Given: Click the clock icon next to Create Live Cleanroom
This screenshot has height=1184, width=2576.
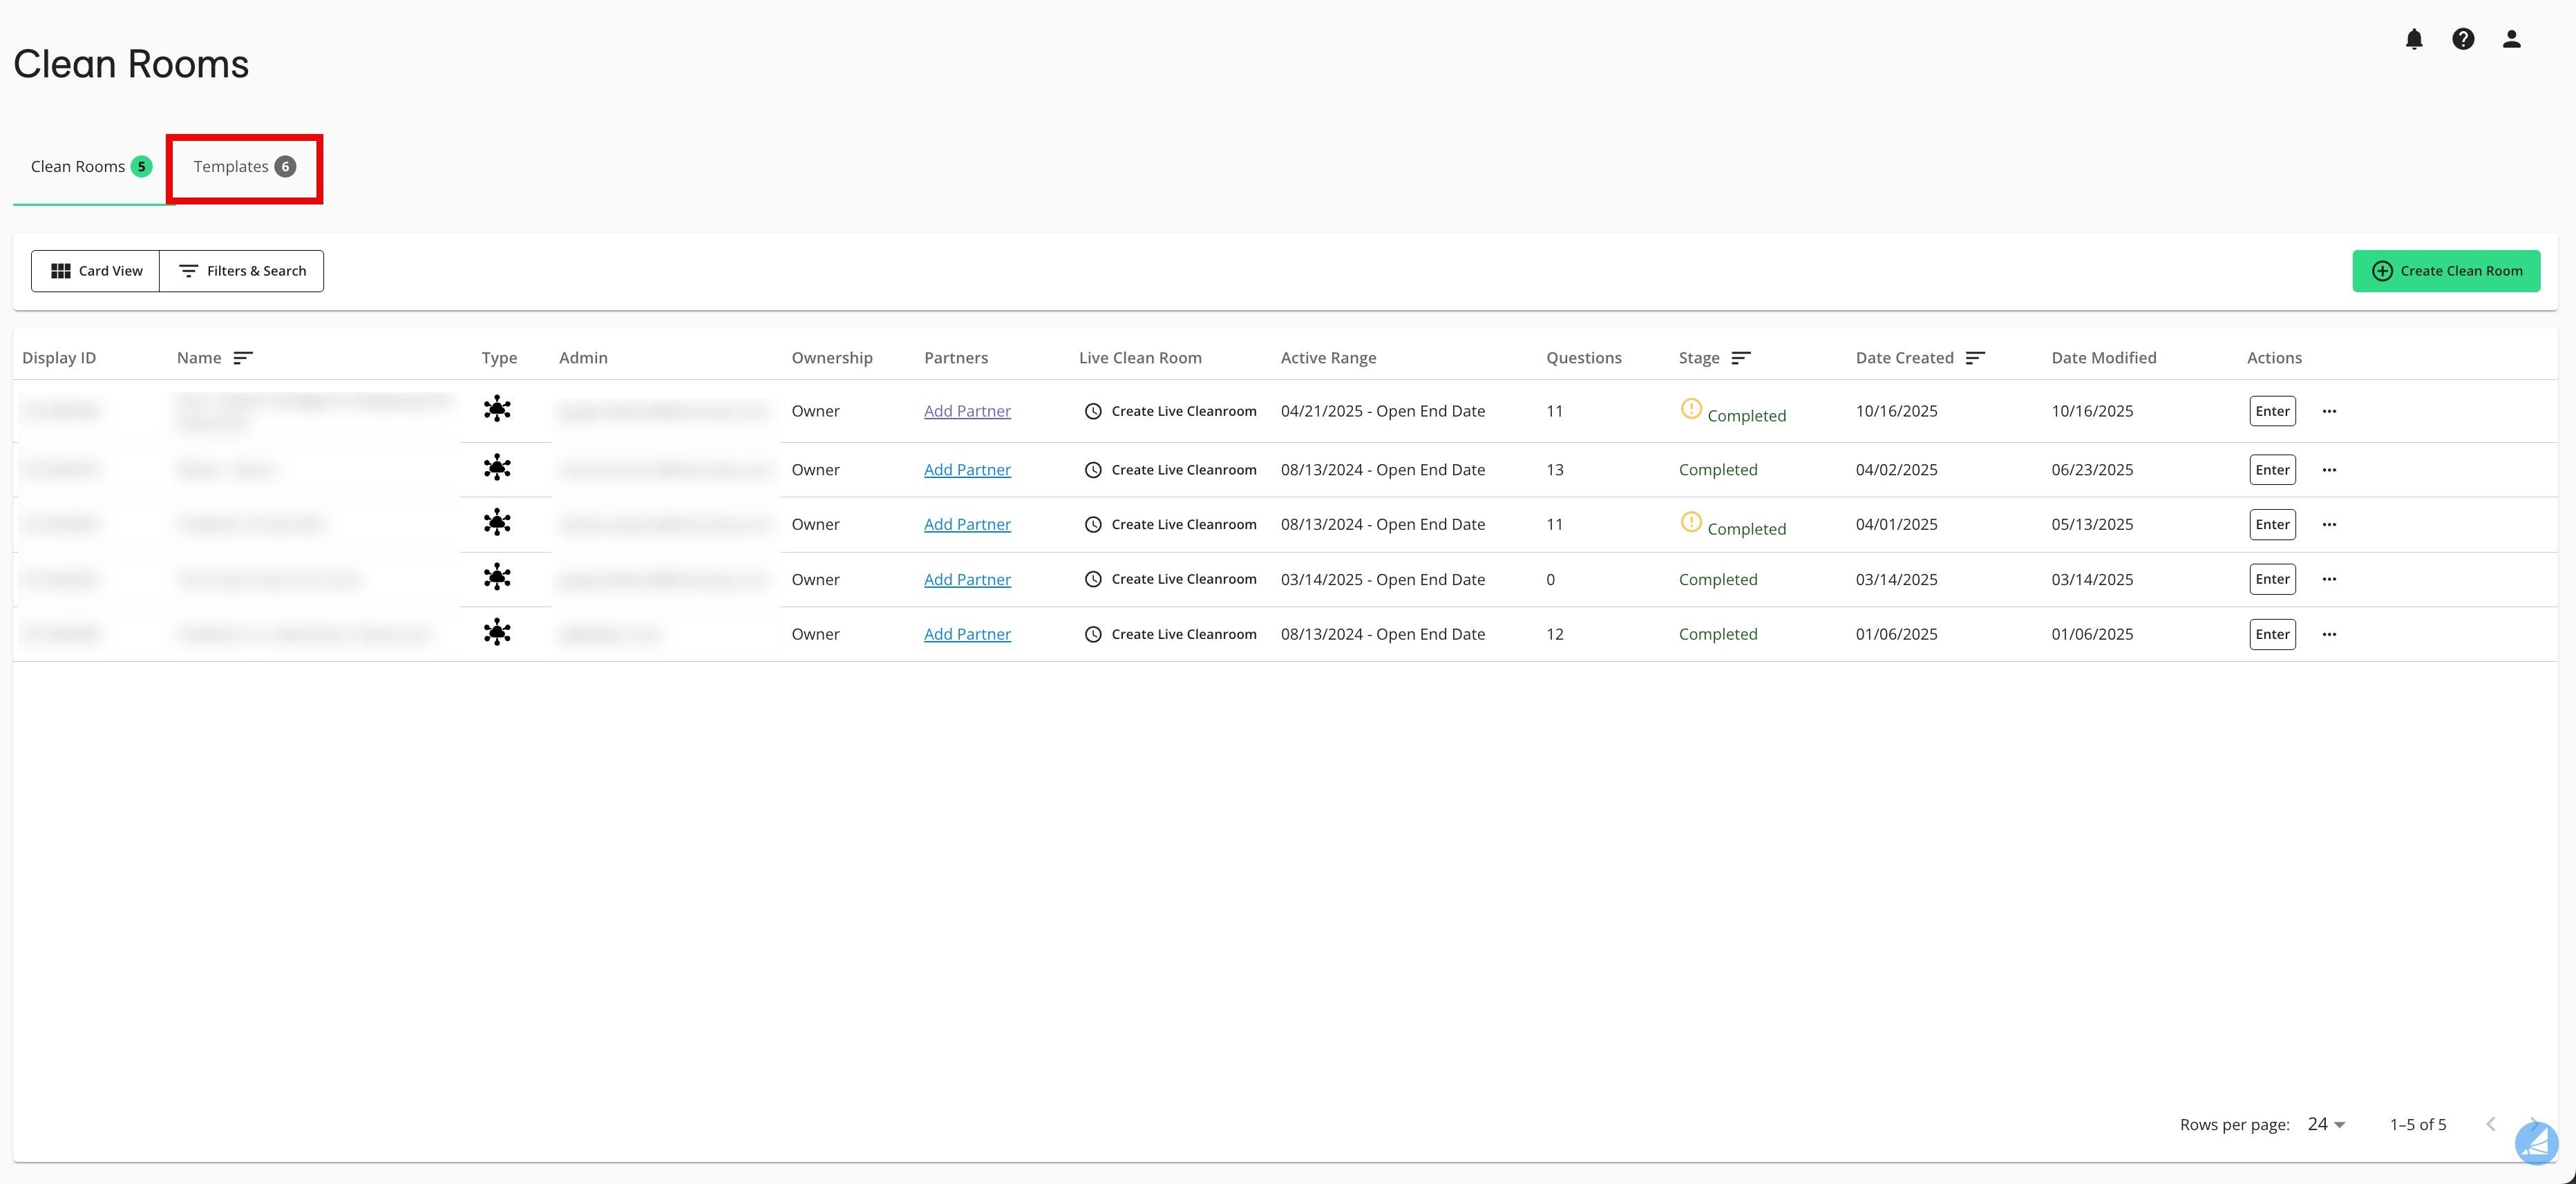Looking at the screenshot, I should [1093, 410].
